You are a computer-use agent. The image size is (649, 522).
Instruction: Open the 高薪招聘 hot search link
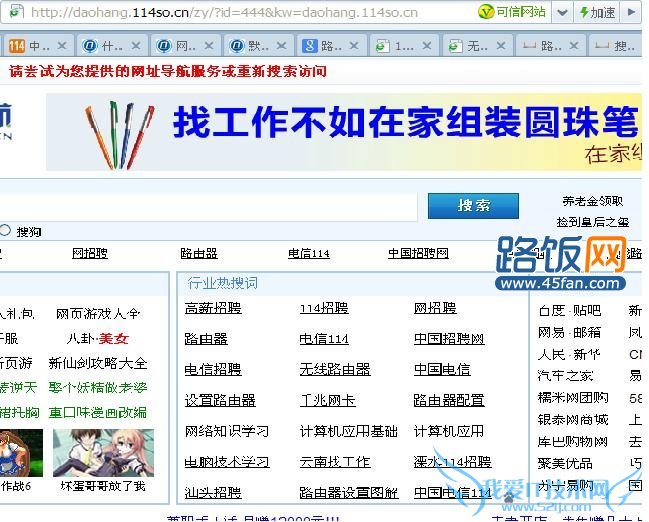[213, 308]
